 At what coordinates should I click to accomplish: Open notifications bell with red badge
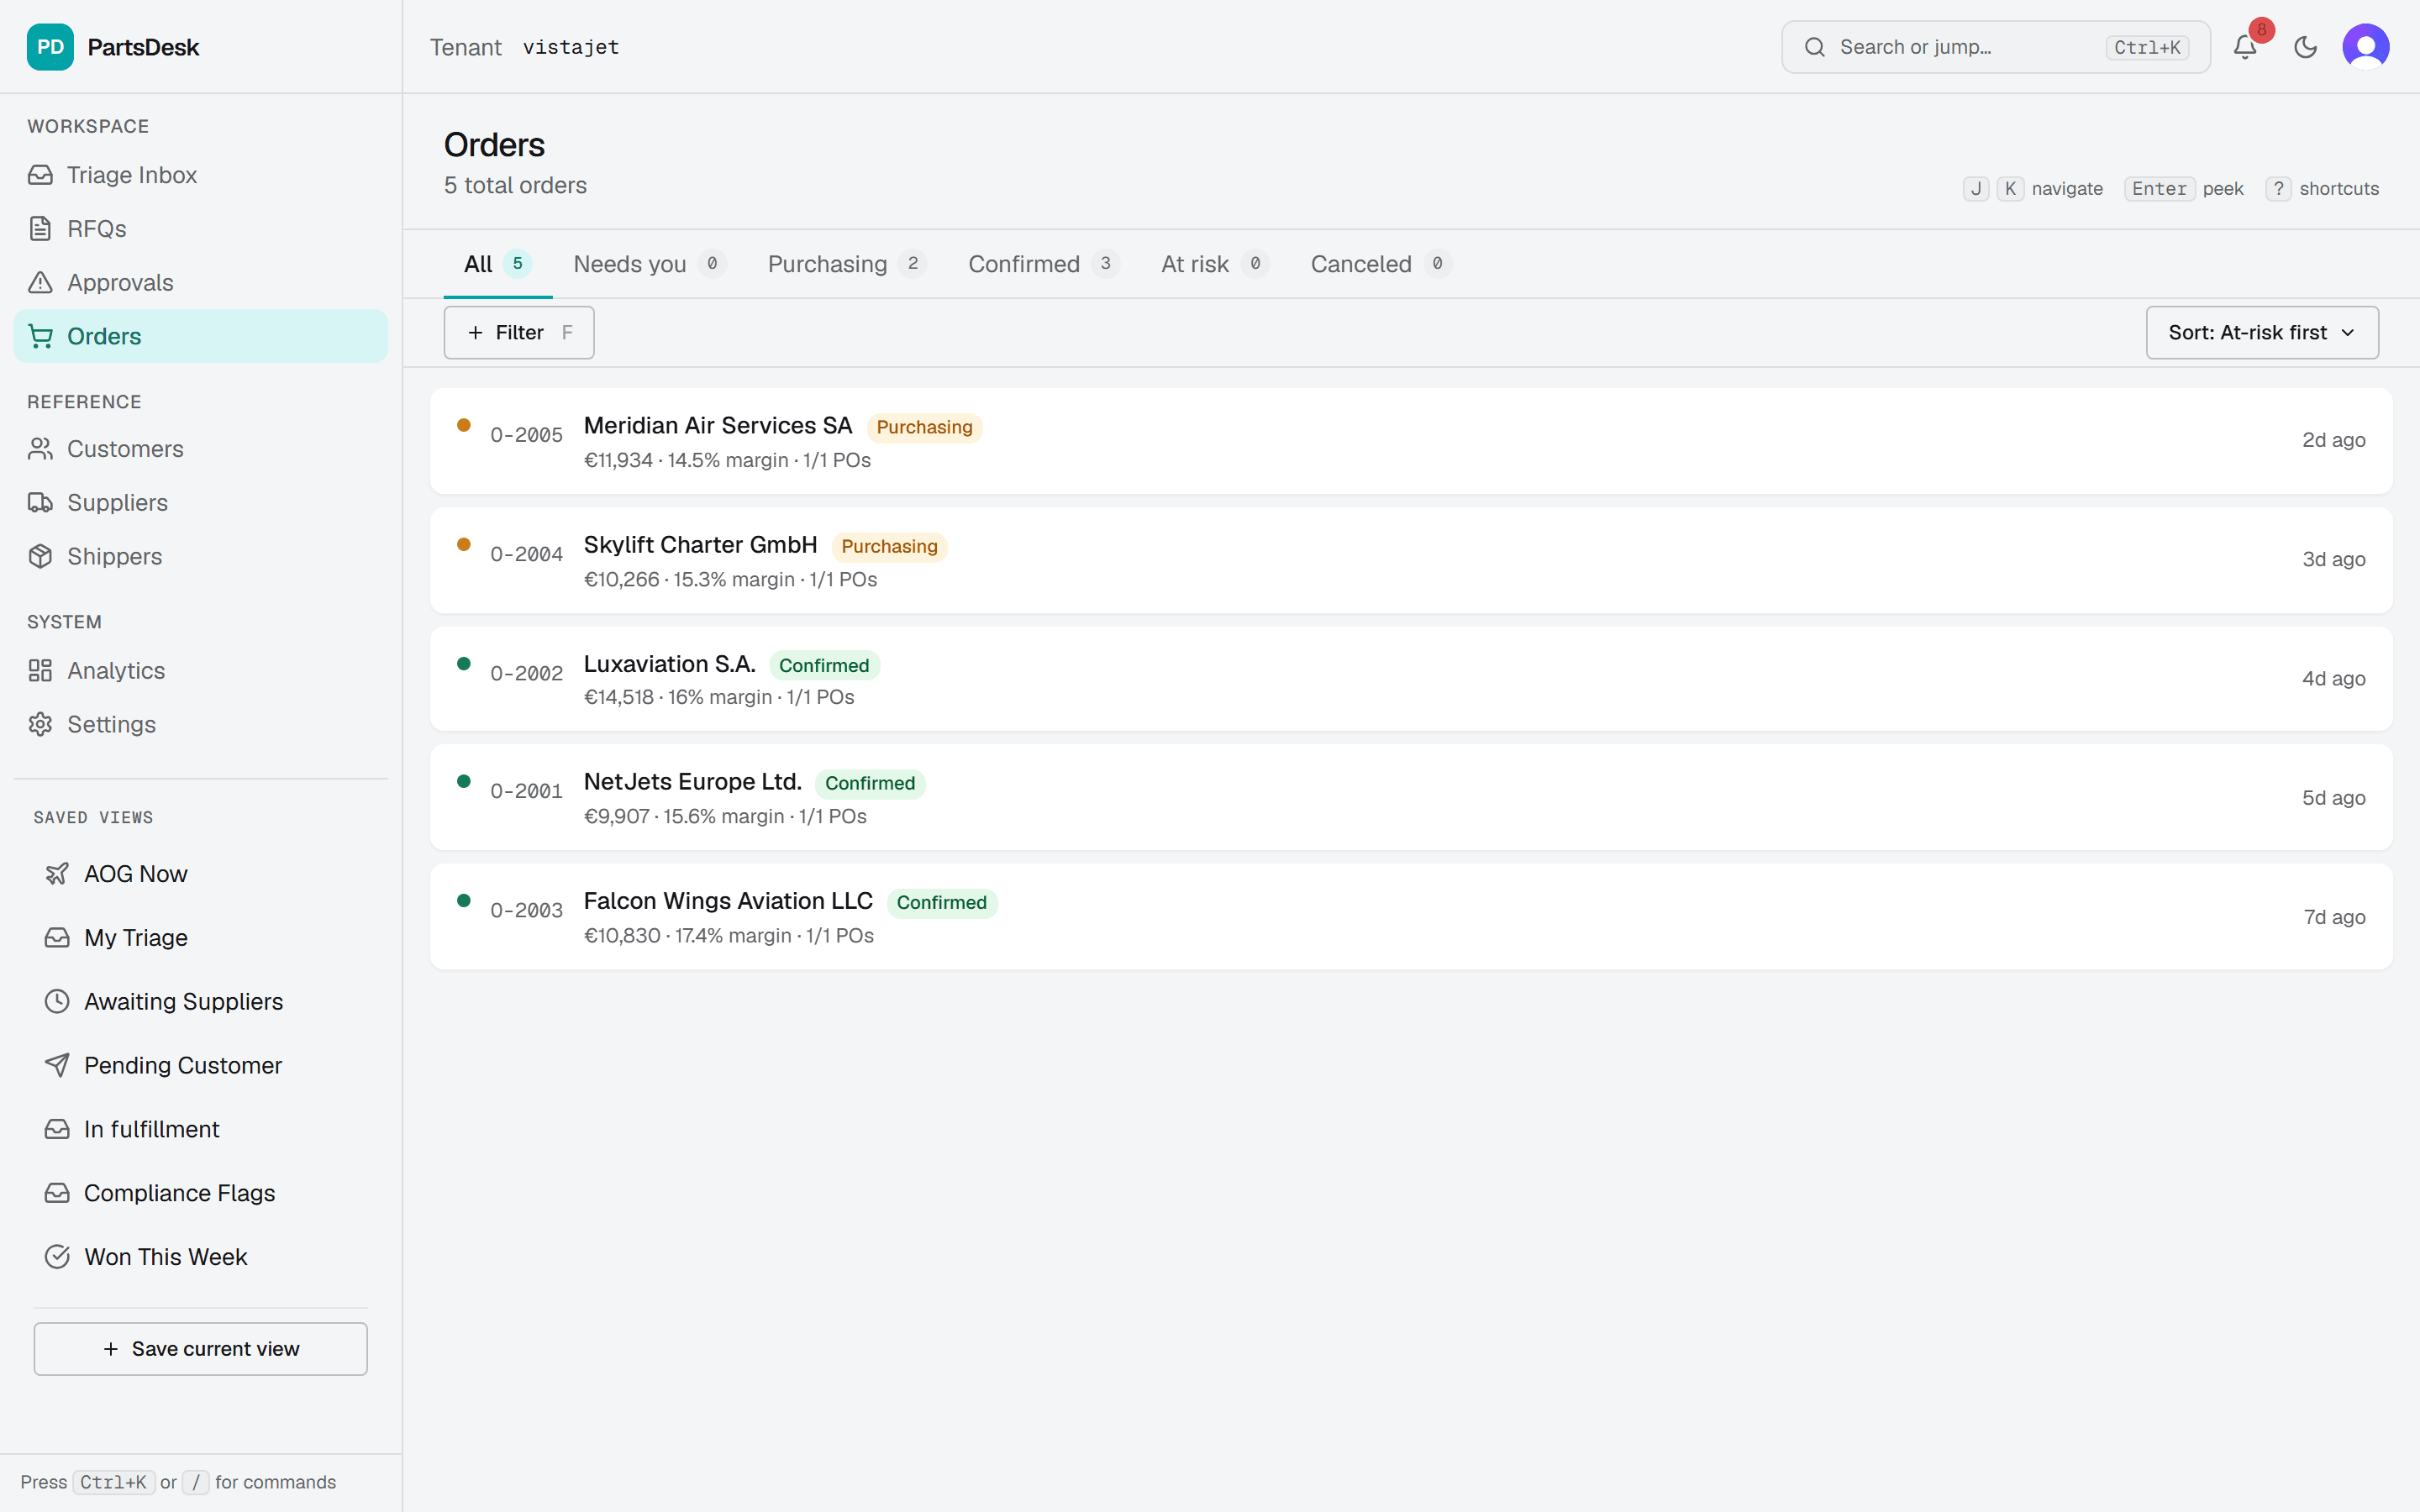(x=2246, y=47)
